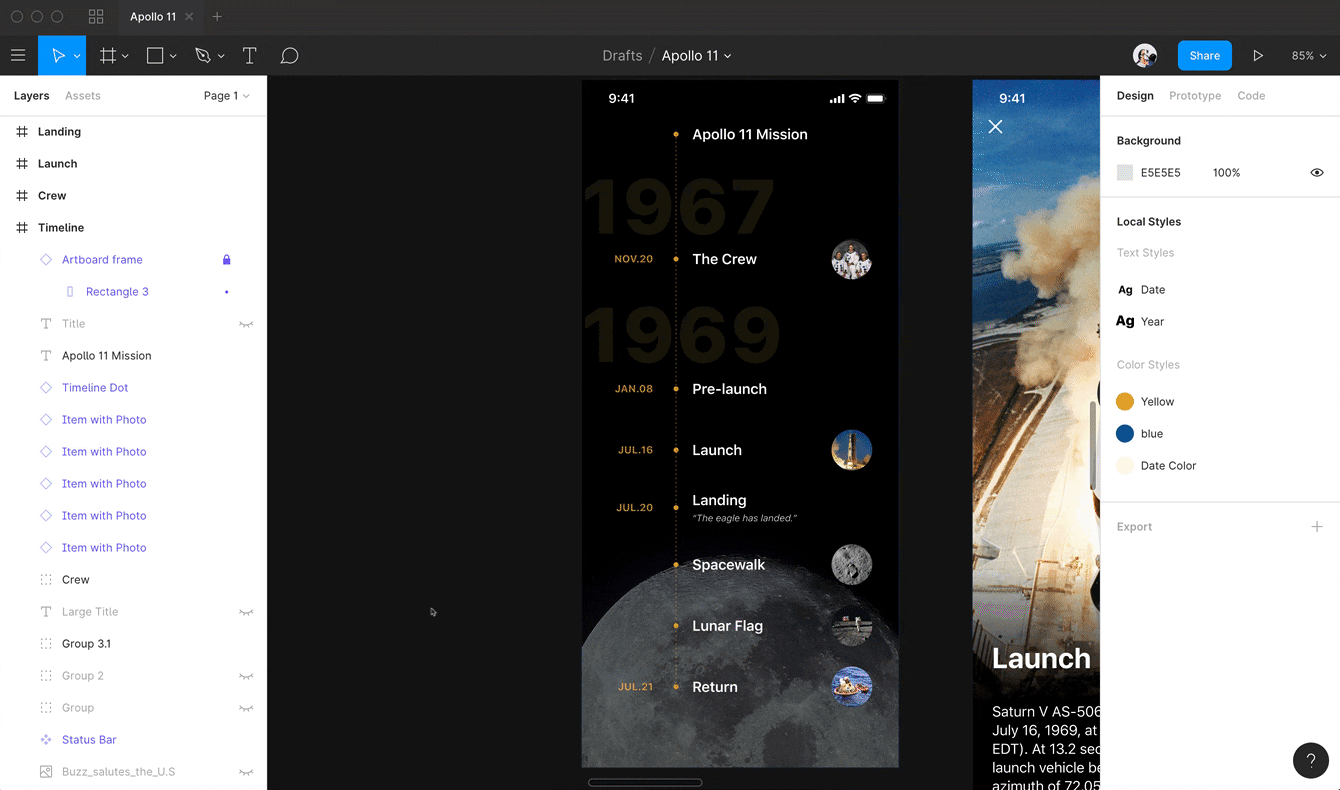The width and height of the screenshot is (1340, 790).
Task: Click the Timeline Dot instance icon
Action: (x=46, y=388)
